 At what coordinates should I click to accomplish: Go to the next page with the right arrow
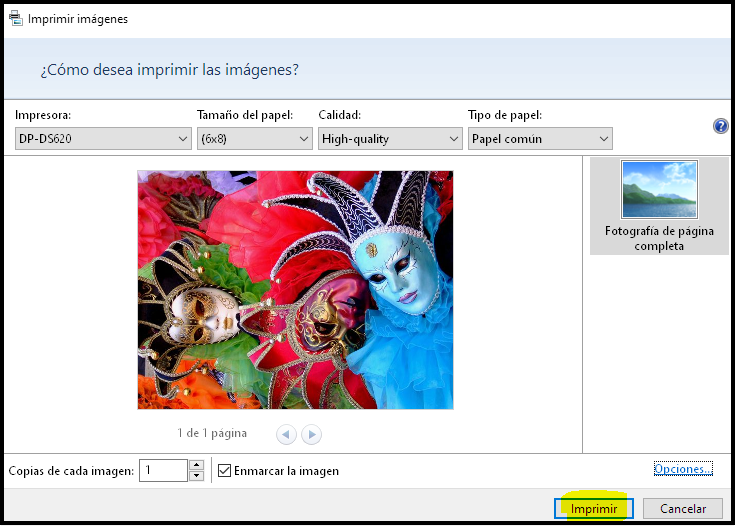tap(312, 434)
